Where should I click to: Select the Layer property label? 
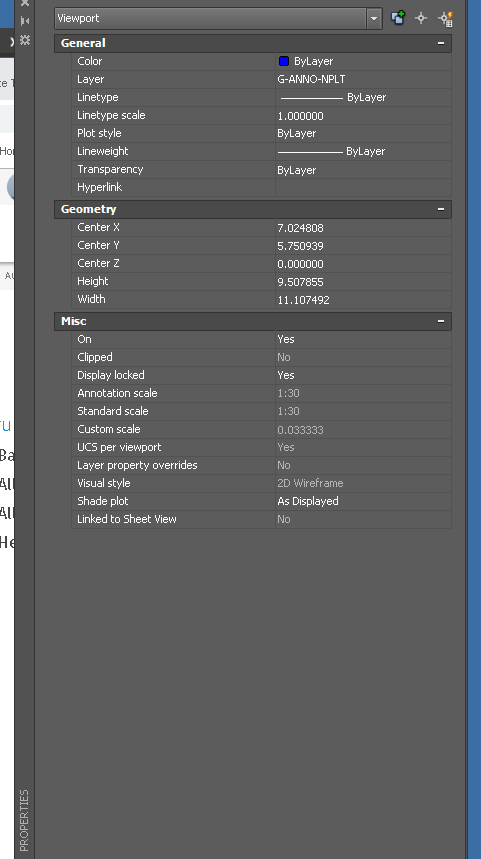[x=90, y=79]
